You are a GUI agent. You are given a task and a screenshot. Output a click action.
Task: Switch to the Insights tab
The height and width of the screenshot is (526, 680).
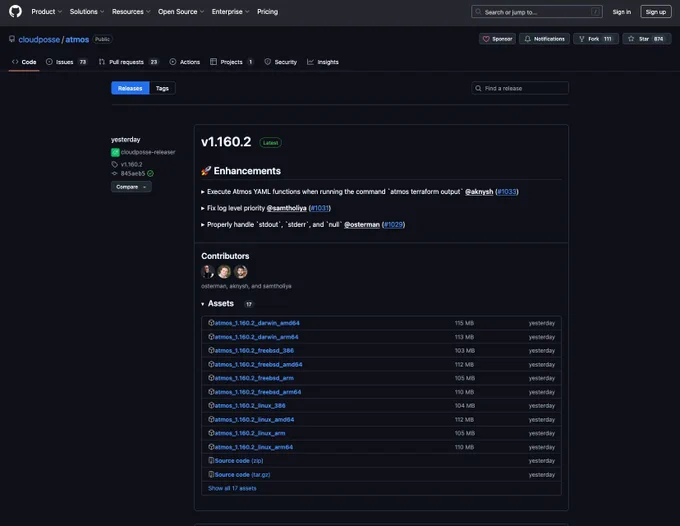tap(323, 62)
